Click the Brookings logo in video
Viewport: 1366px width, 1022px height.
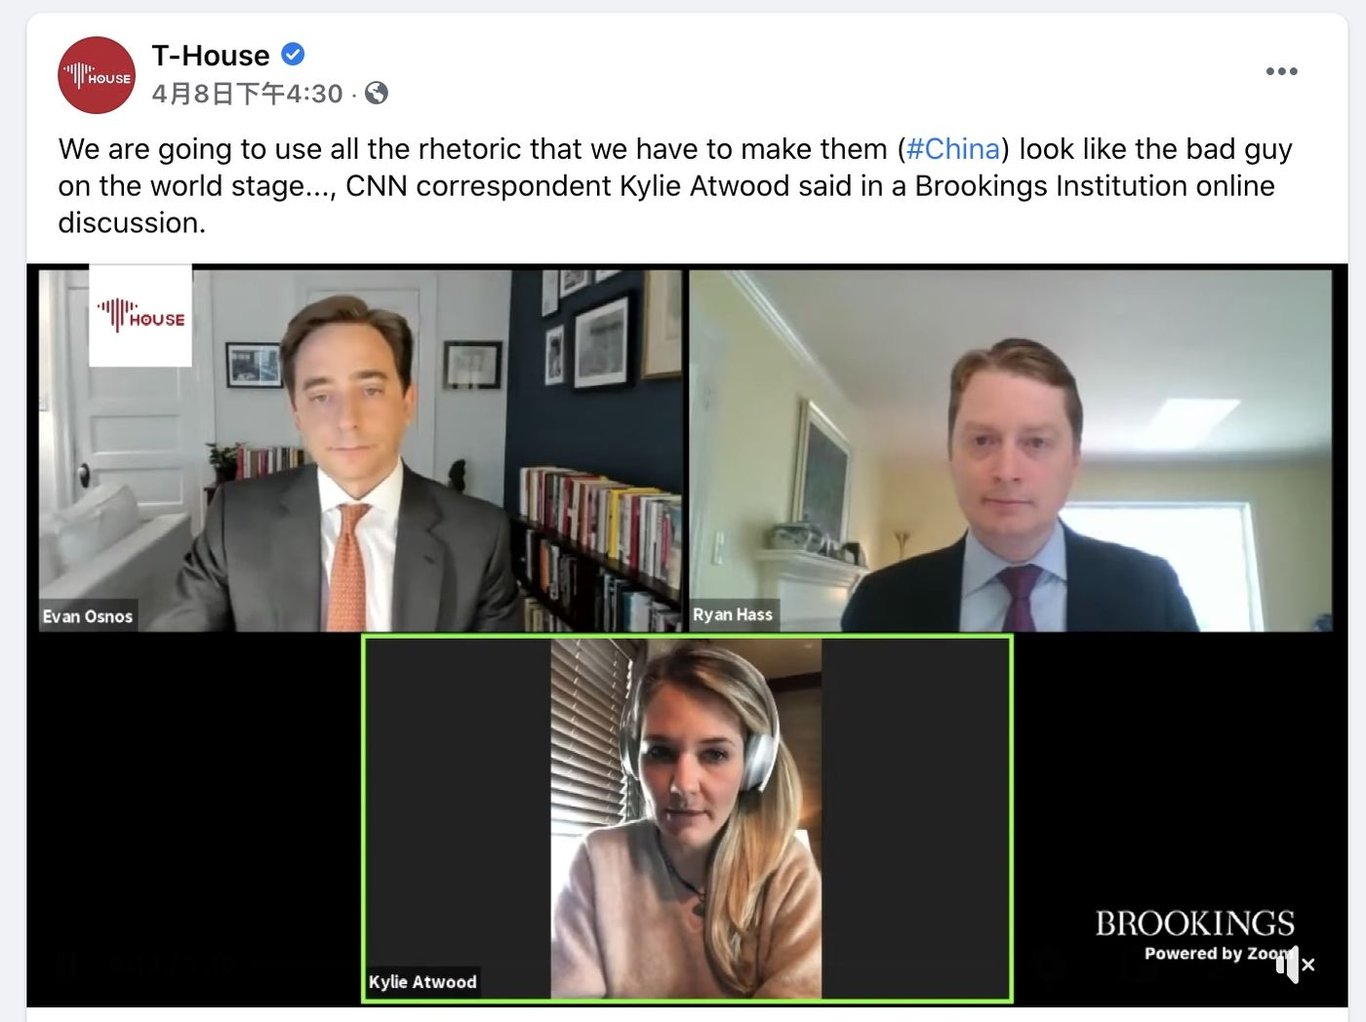1194,923
